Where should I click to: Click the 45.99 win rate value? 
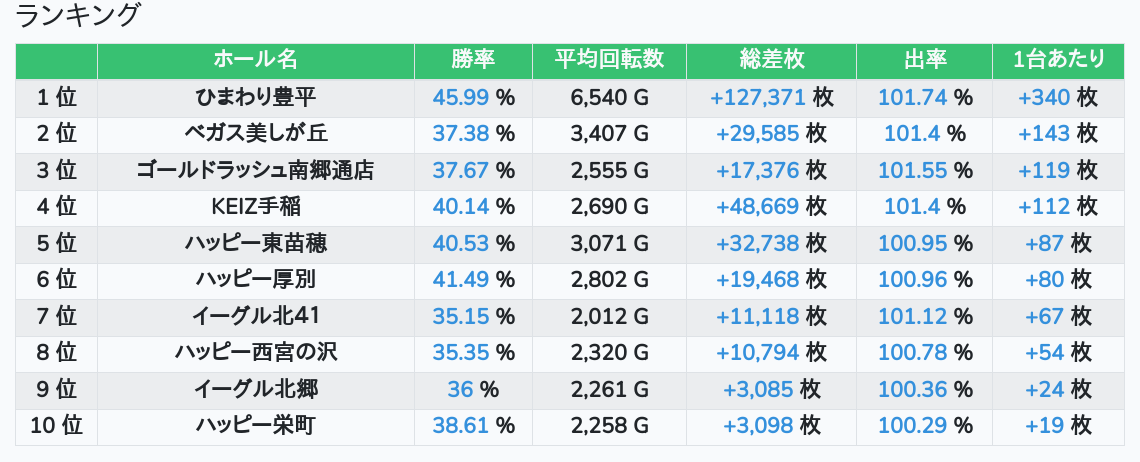461,97
